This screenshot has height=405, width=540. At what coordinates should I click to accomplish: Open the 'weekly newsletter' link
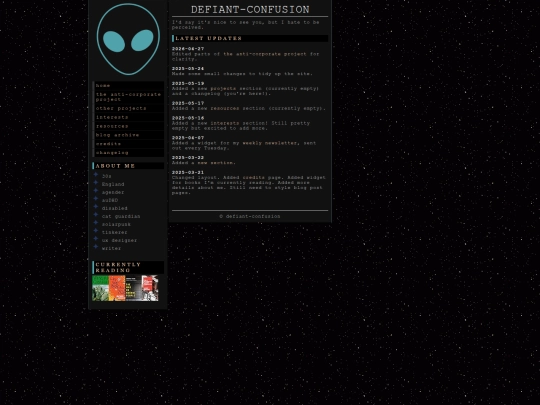[x=270, y=143]
